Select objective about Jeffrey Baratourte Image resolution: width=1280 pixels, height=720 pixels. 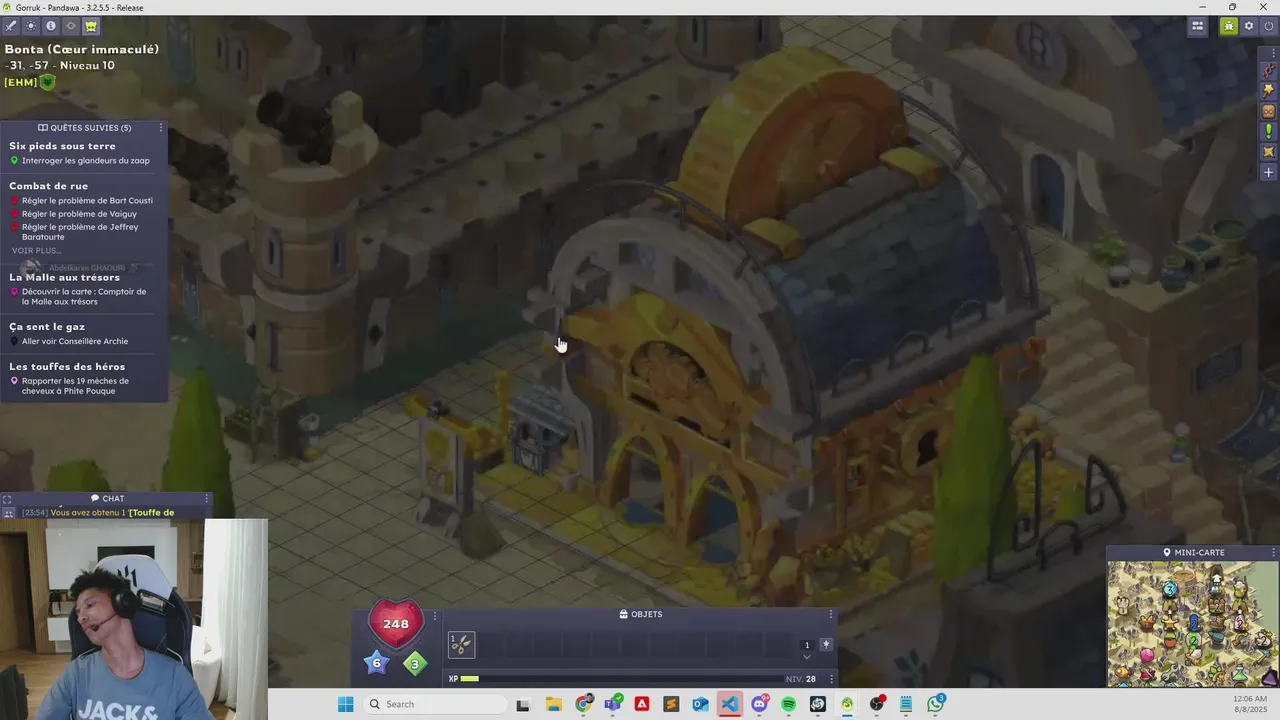(x=80, y=232)
